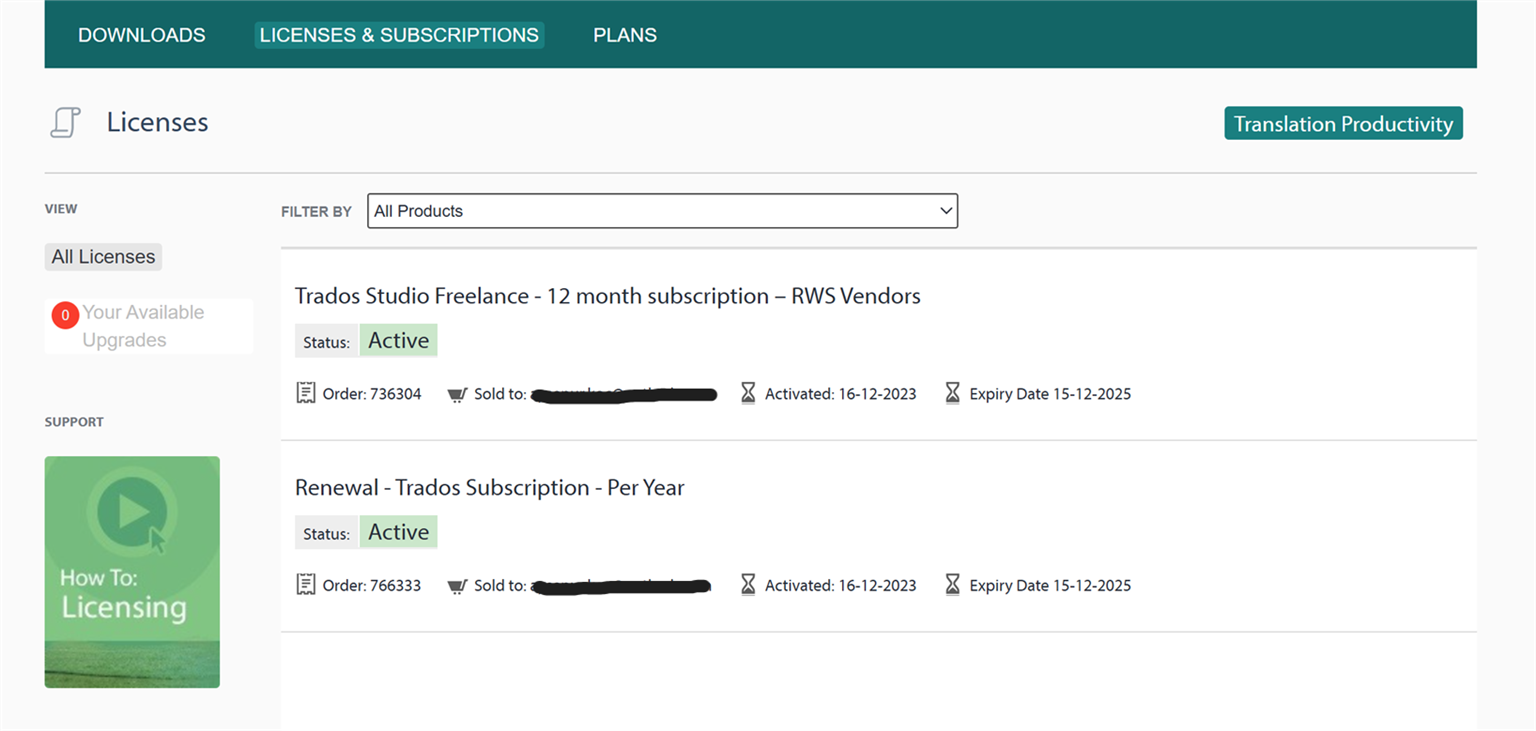Click the chevron arrow on the product filter

[945, 211]
